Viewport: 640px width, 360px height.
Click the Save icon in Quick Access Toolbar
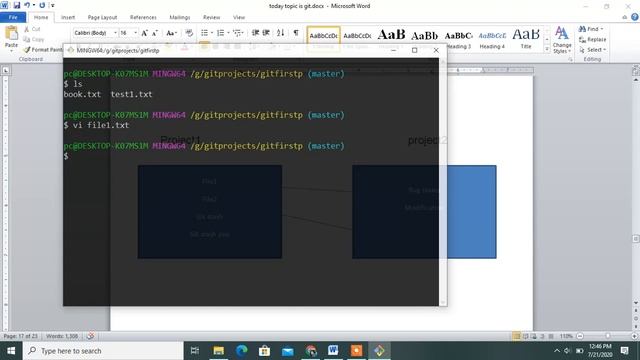[x=17, y=5]
